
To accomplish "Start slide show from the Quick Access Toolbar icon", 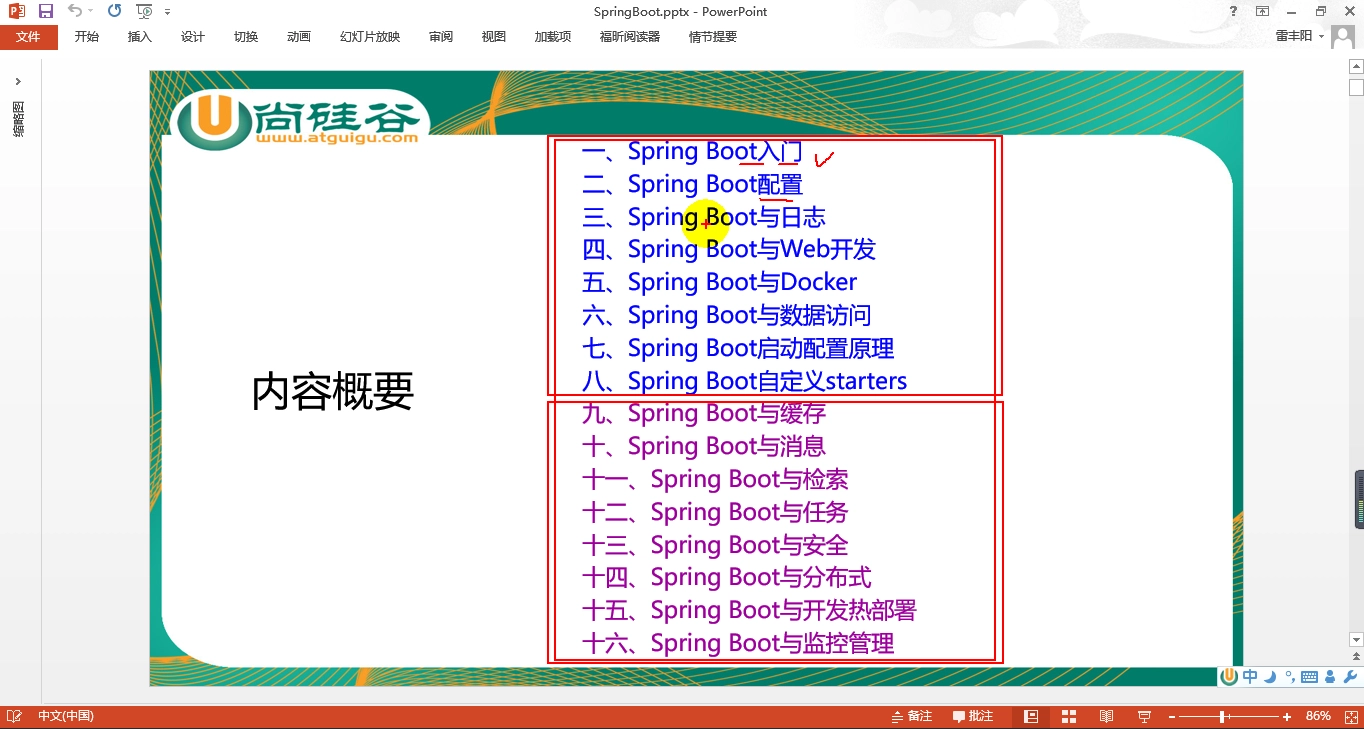I will pyautogui.click(x=143, y=10).
